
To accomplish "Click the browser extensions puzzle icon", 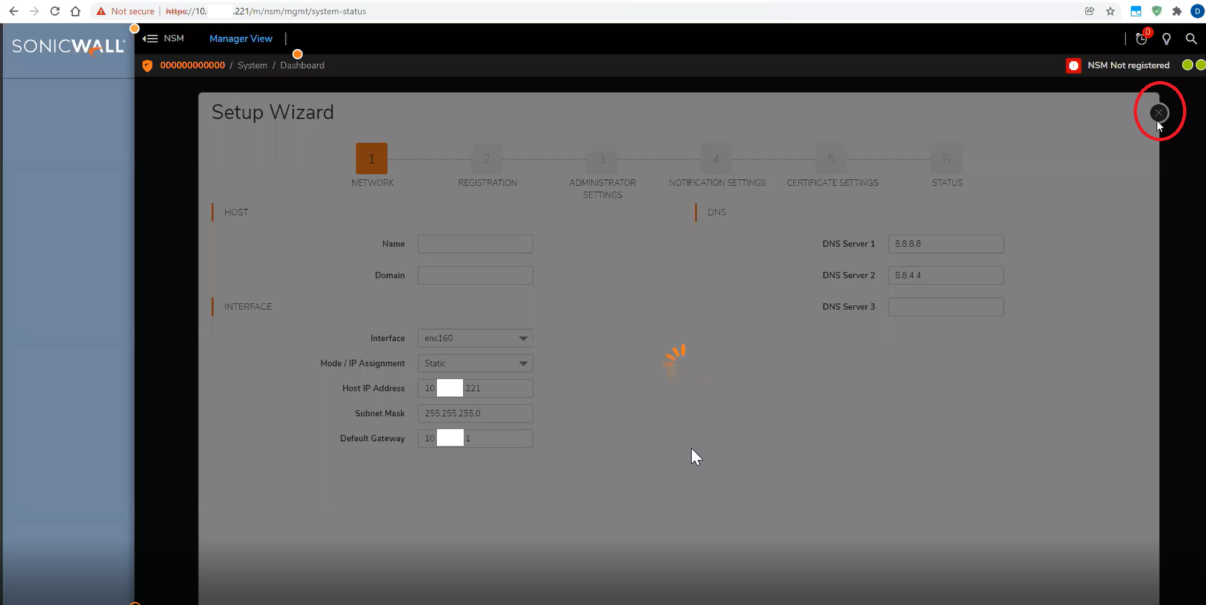I will pyautogui.click(x=1177, y=11).
